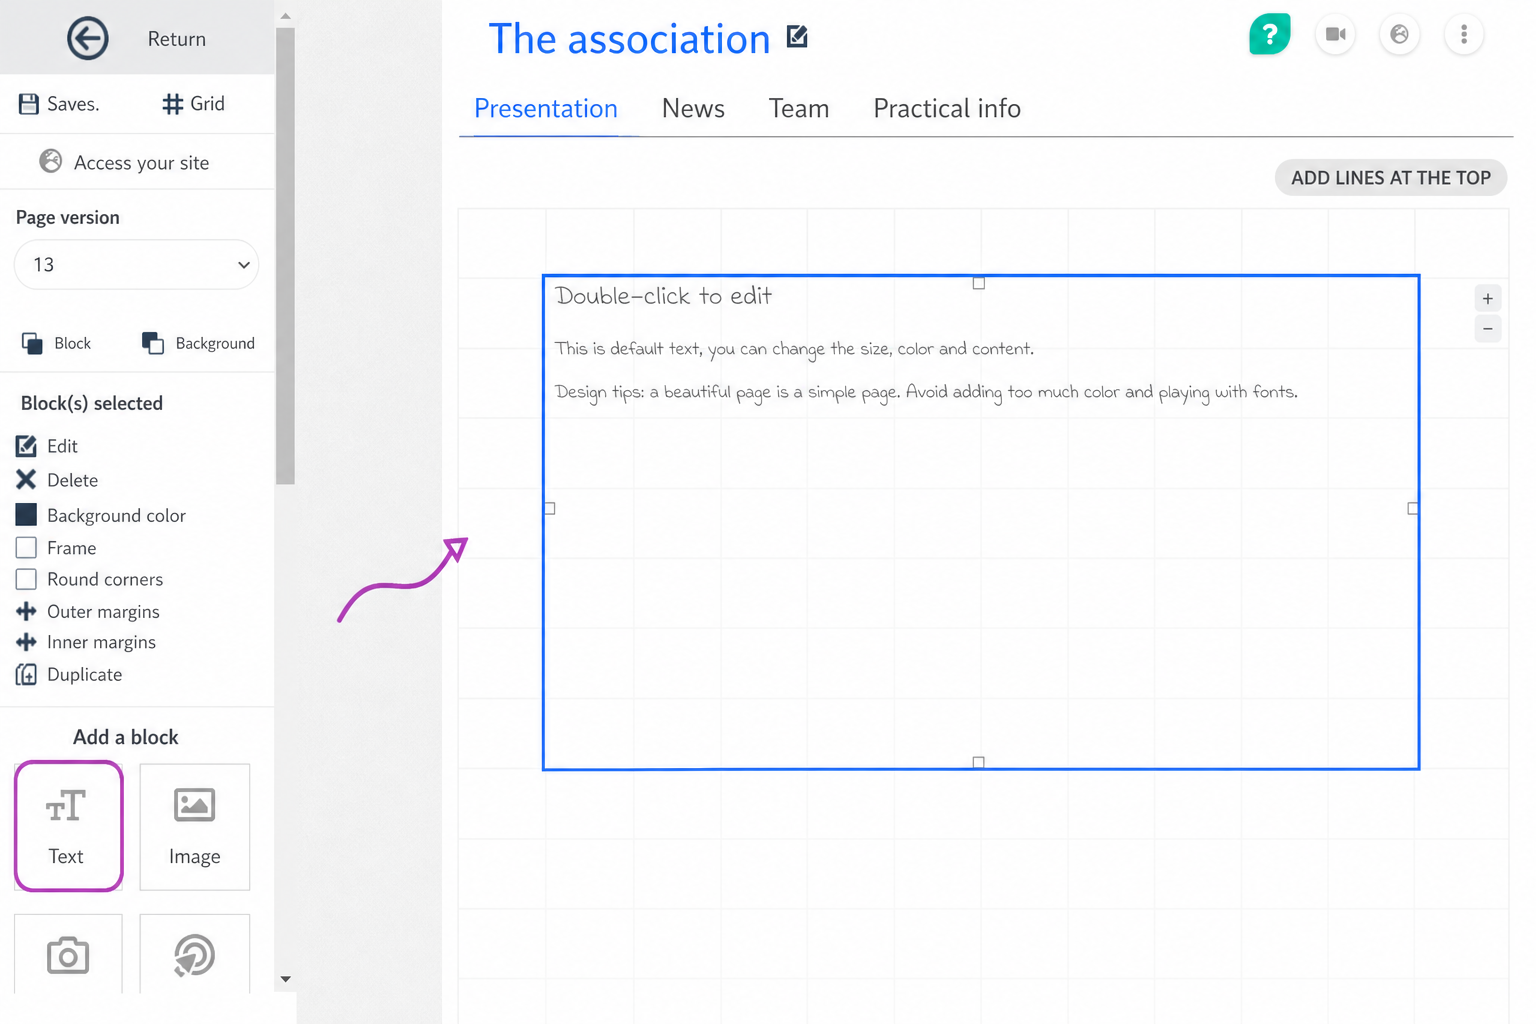Click ADD LINES AT THE TOP button
1536x1024 pixels.
click(x=1391, y=178)
